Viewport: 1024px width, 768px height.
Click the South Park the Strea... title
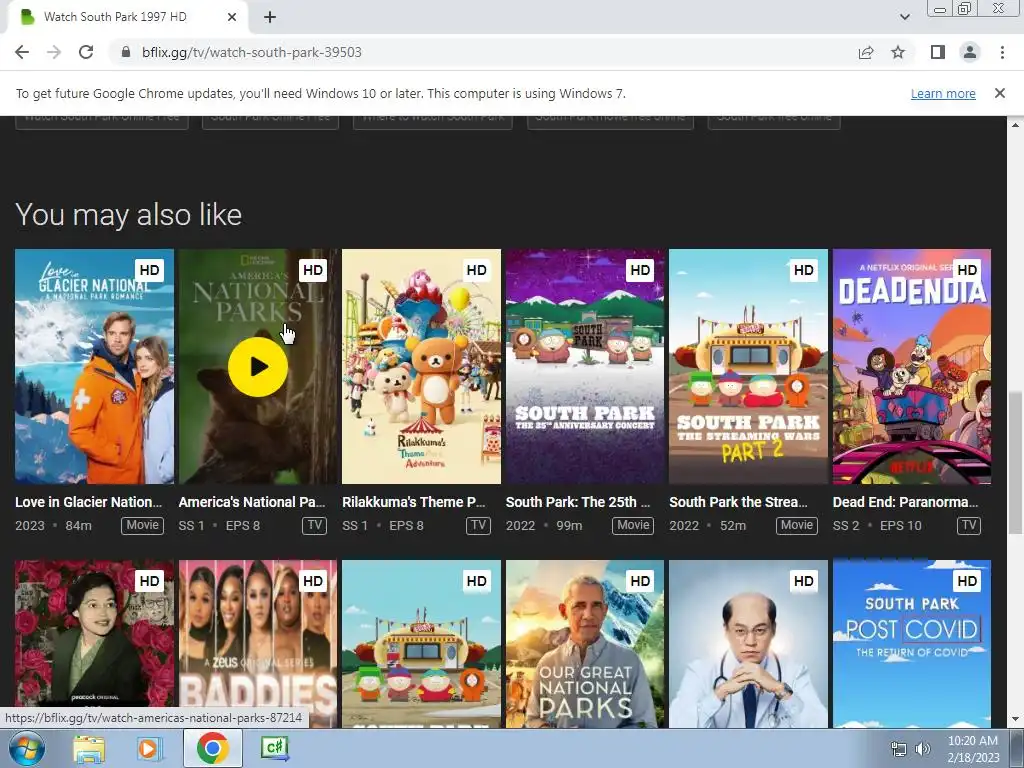click(739, 502)
